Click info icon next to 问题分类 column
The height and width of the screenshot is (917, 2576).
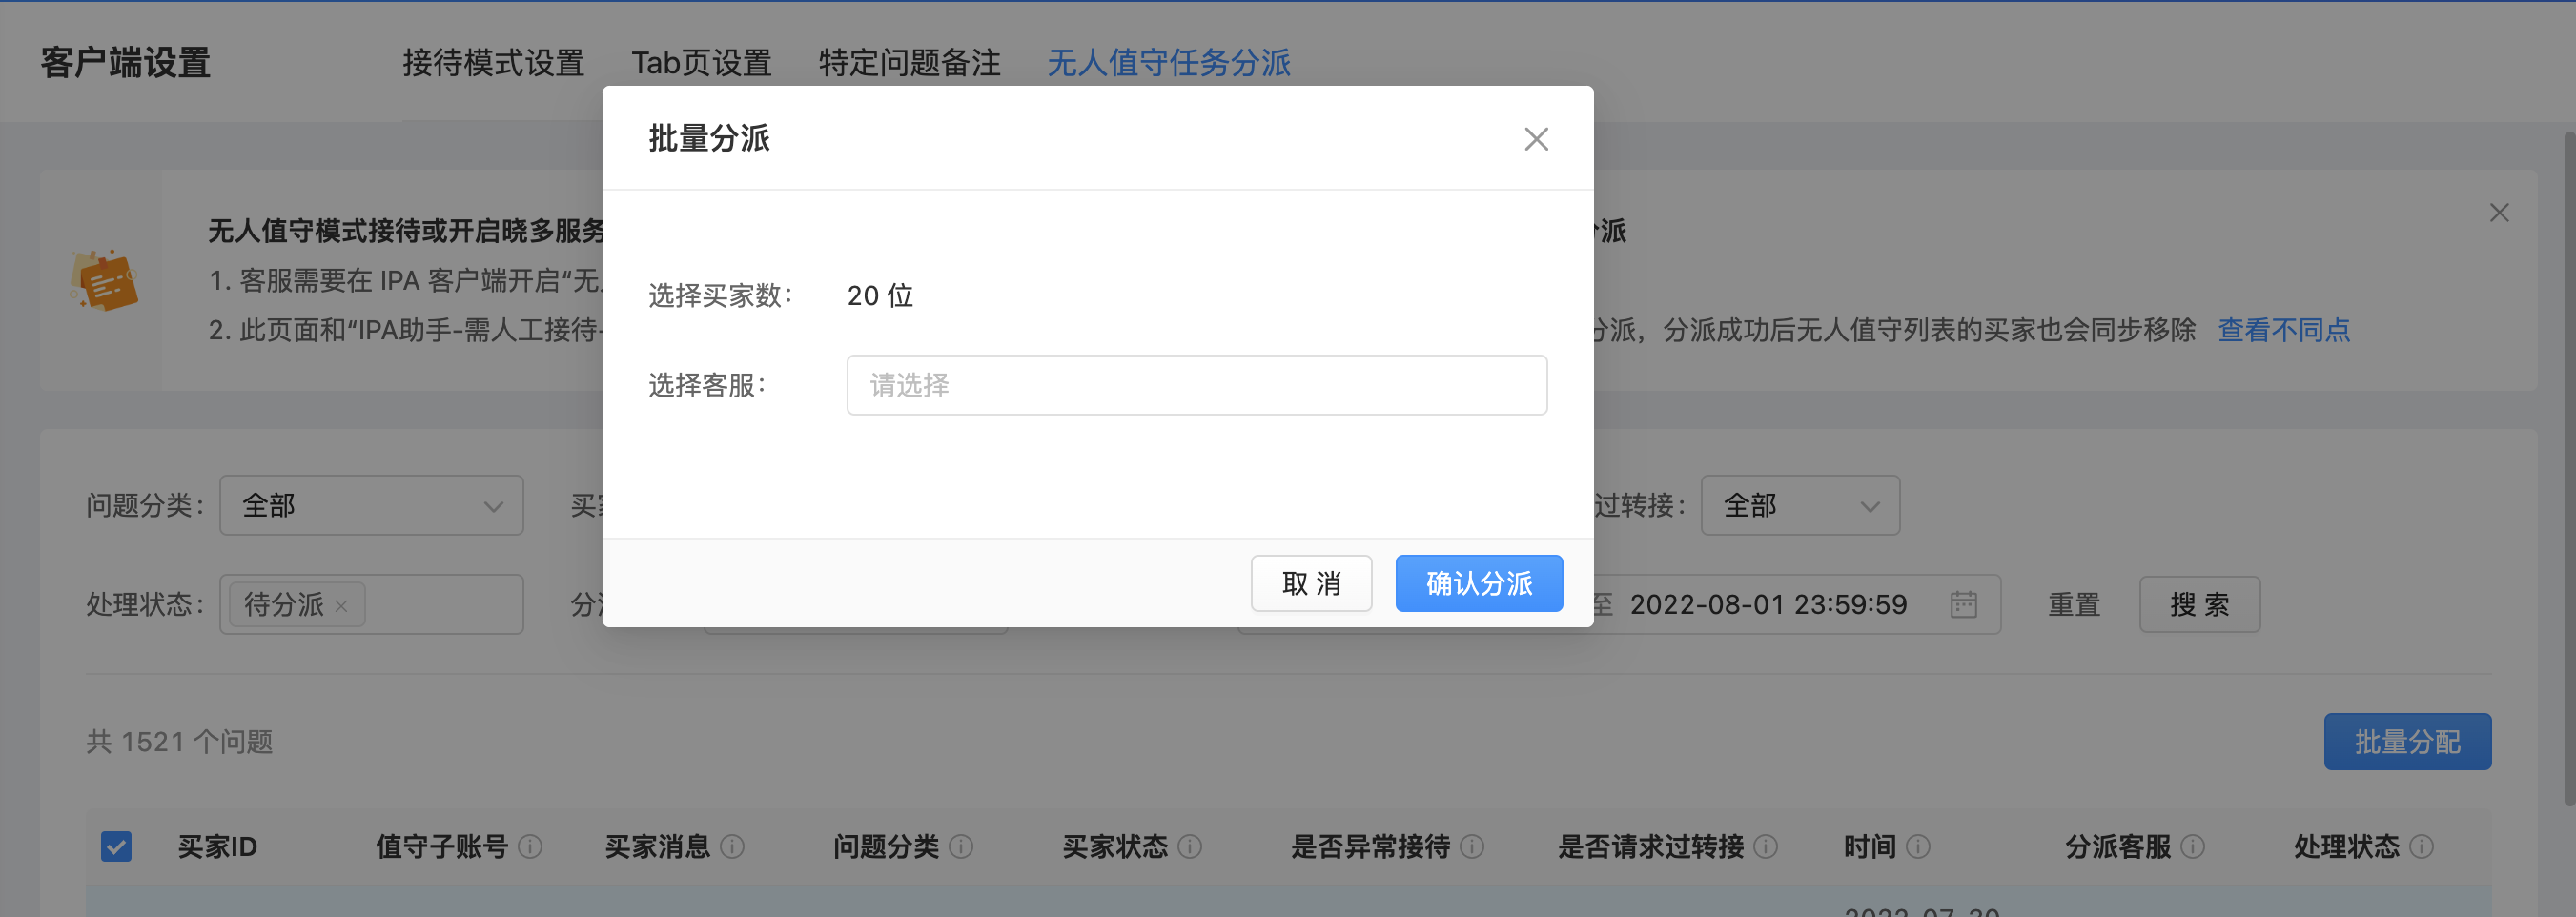[x=960, y=847]
